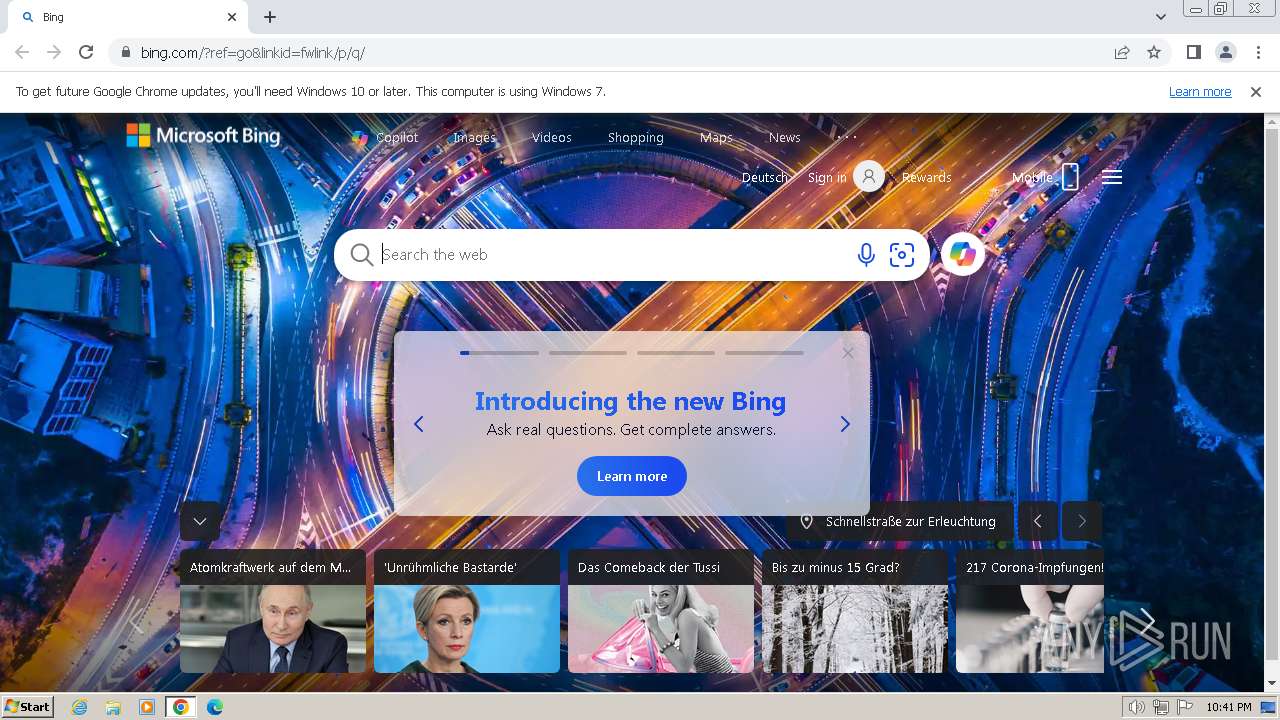
Task: View site information lock icon
Action: point(126,52)
